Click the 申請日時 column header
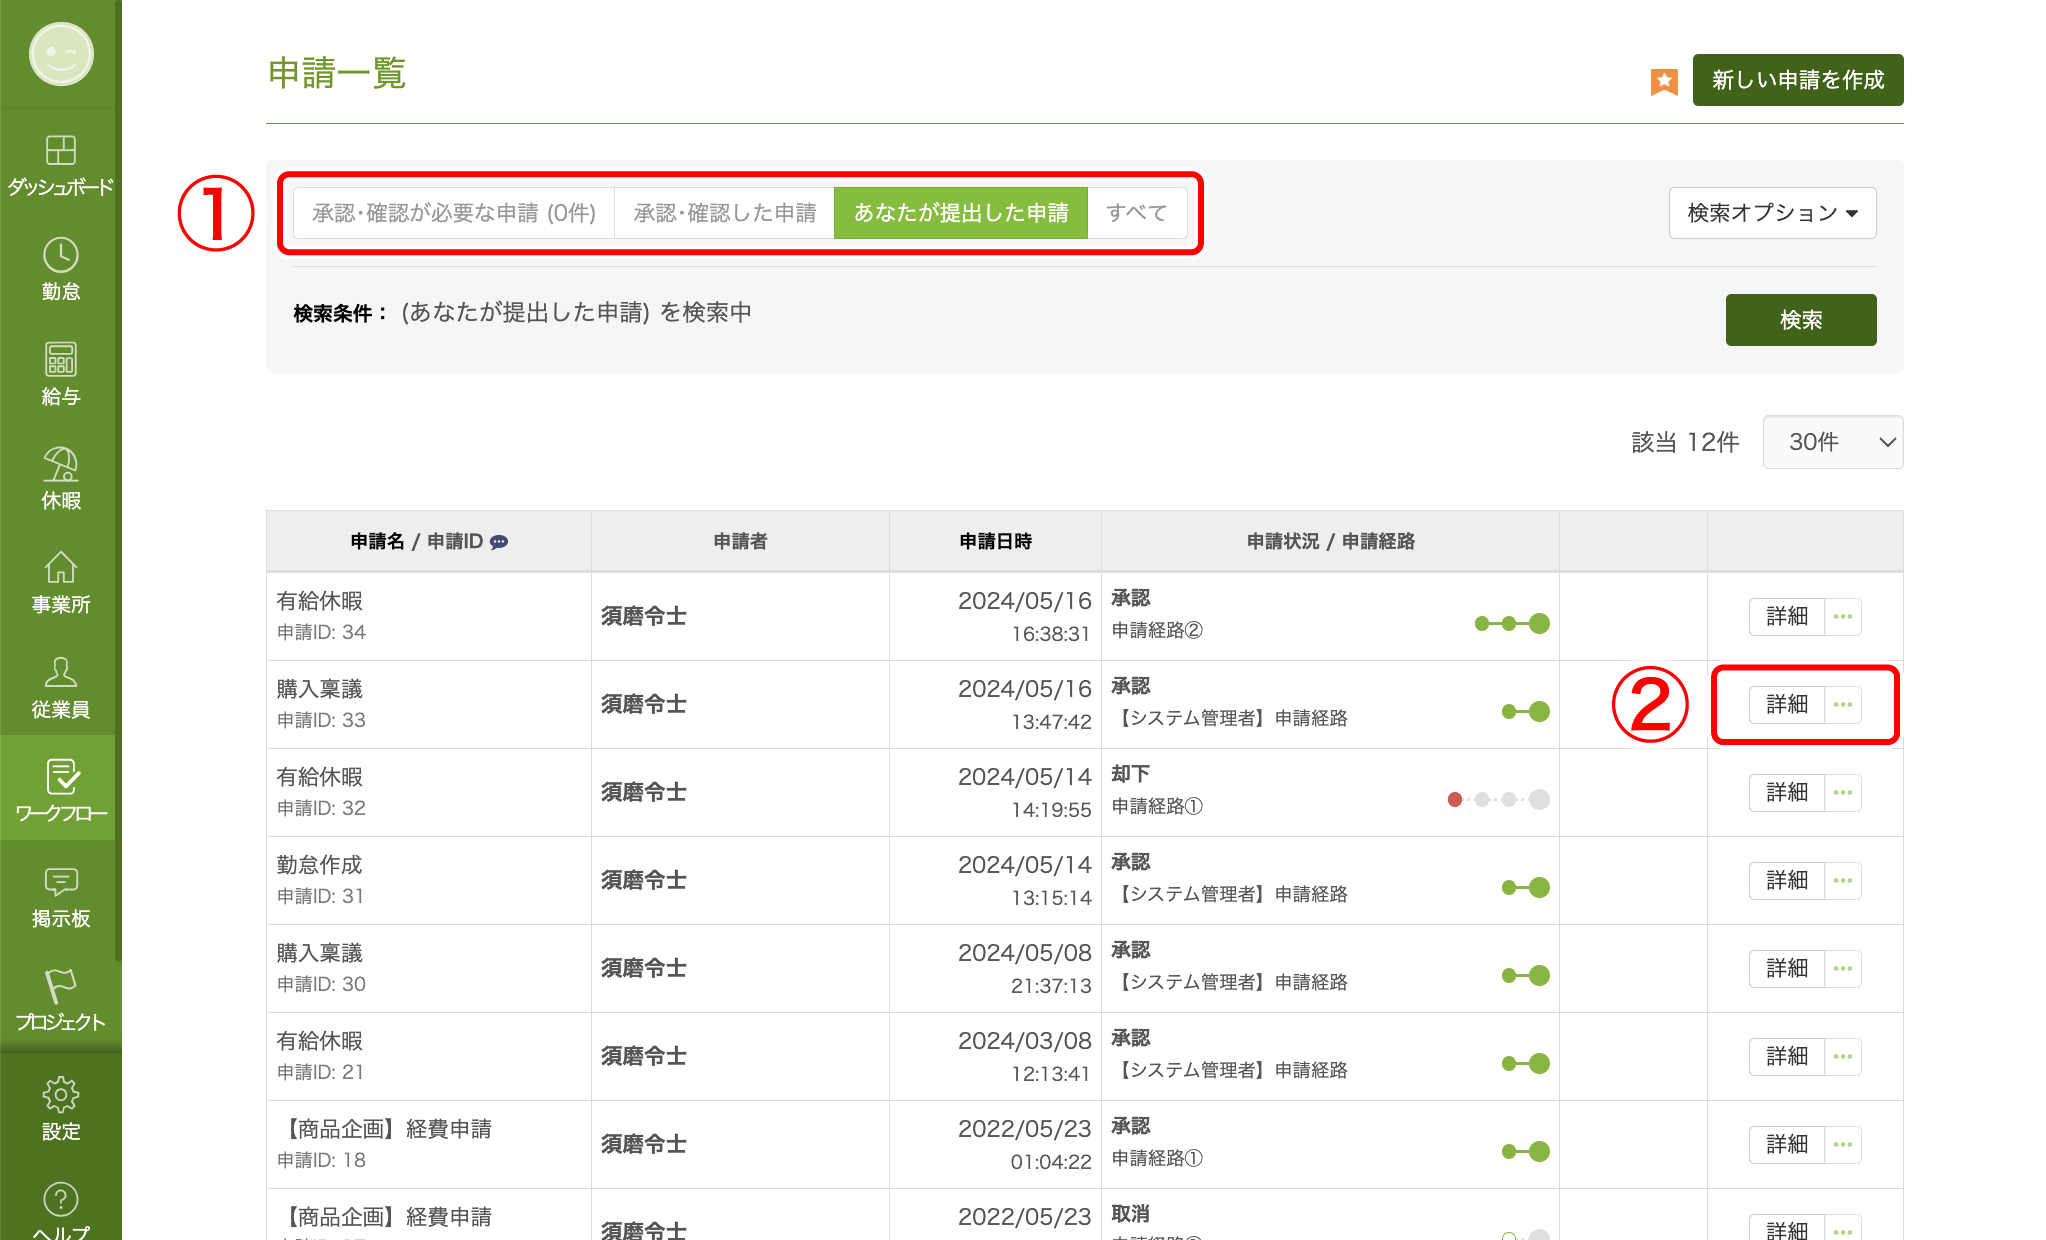Screen dimensions: 2046x1240 tap(995, 541)
